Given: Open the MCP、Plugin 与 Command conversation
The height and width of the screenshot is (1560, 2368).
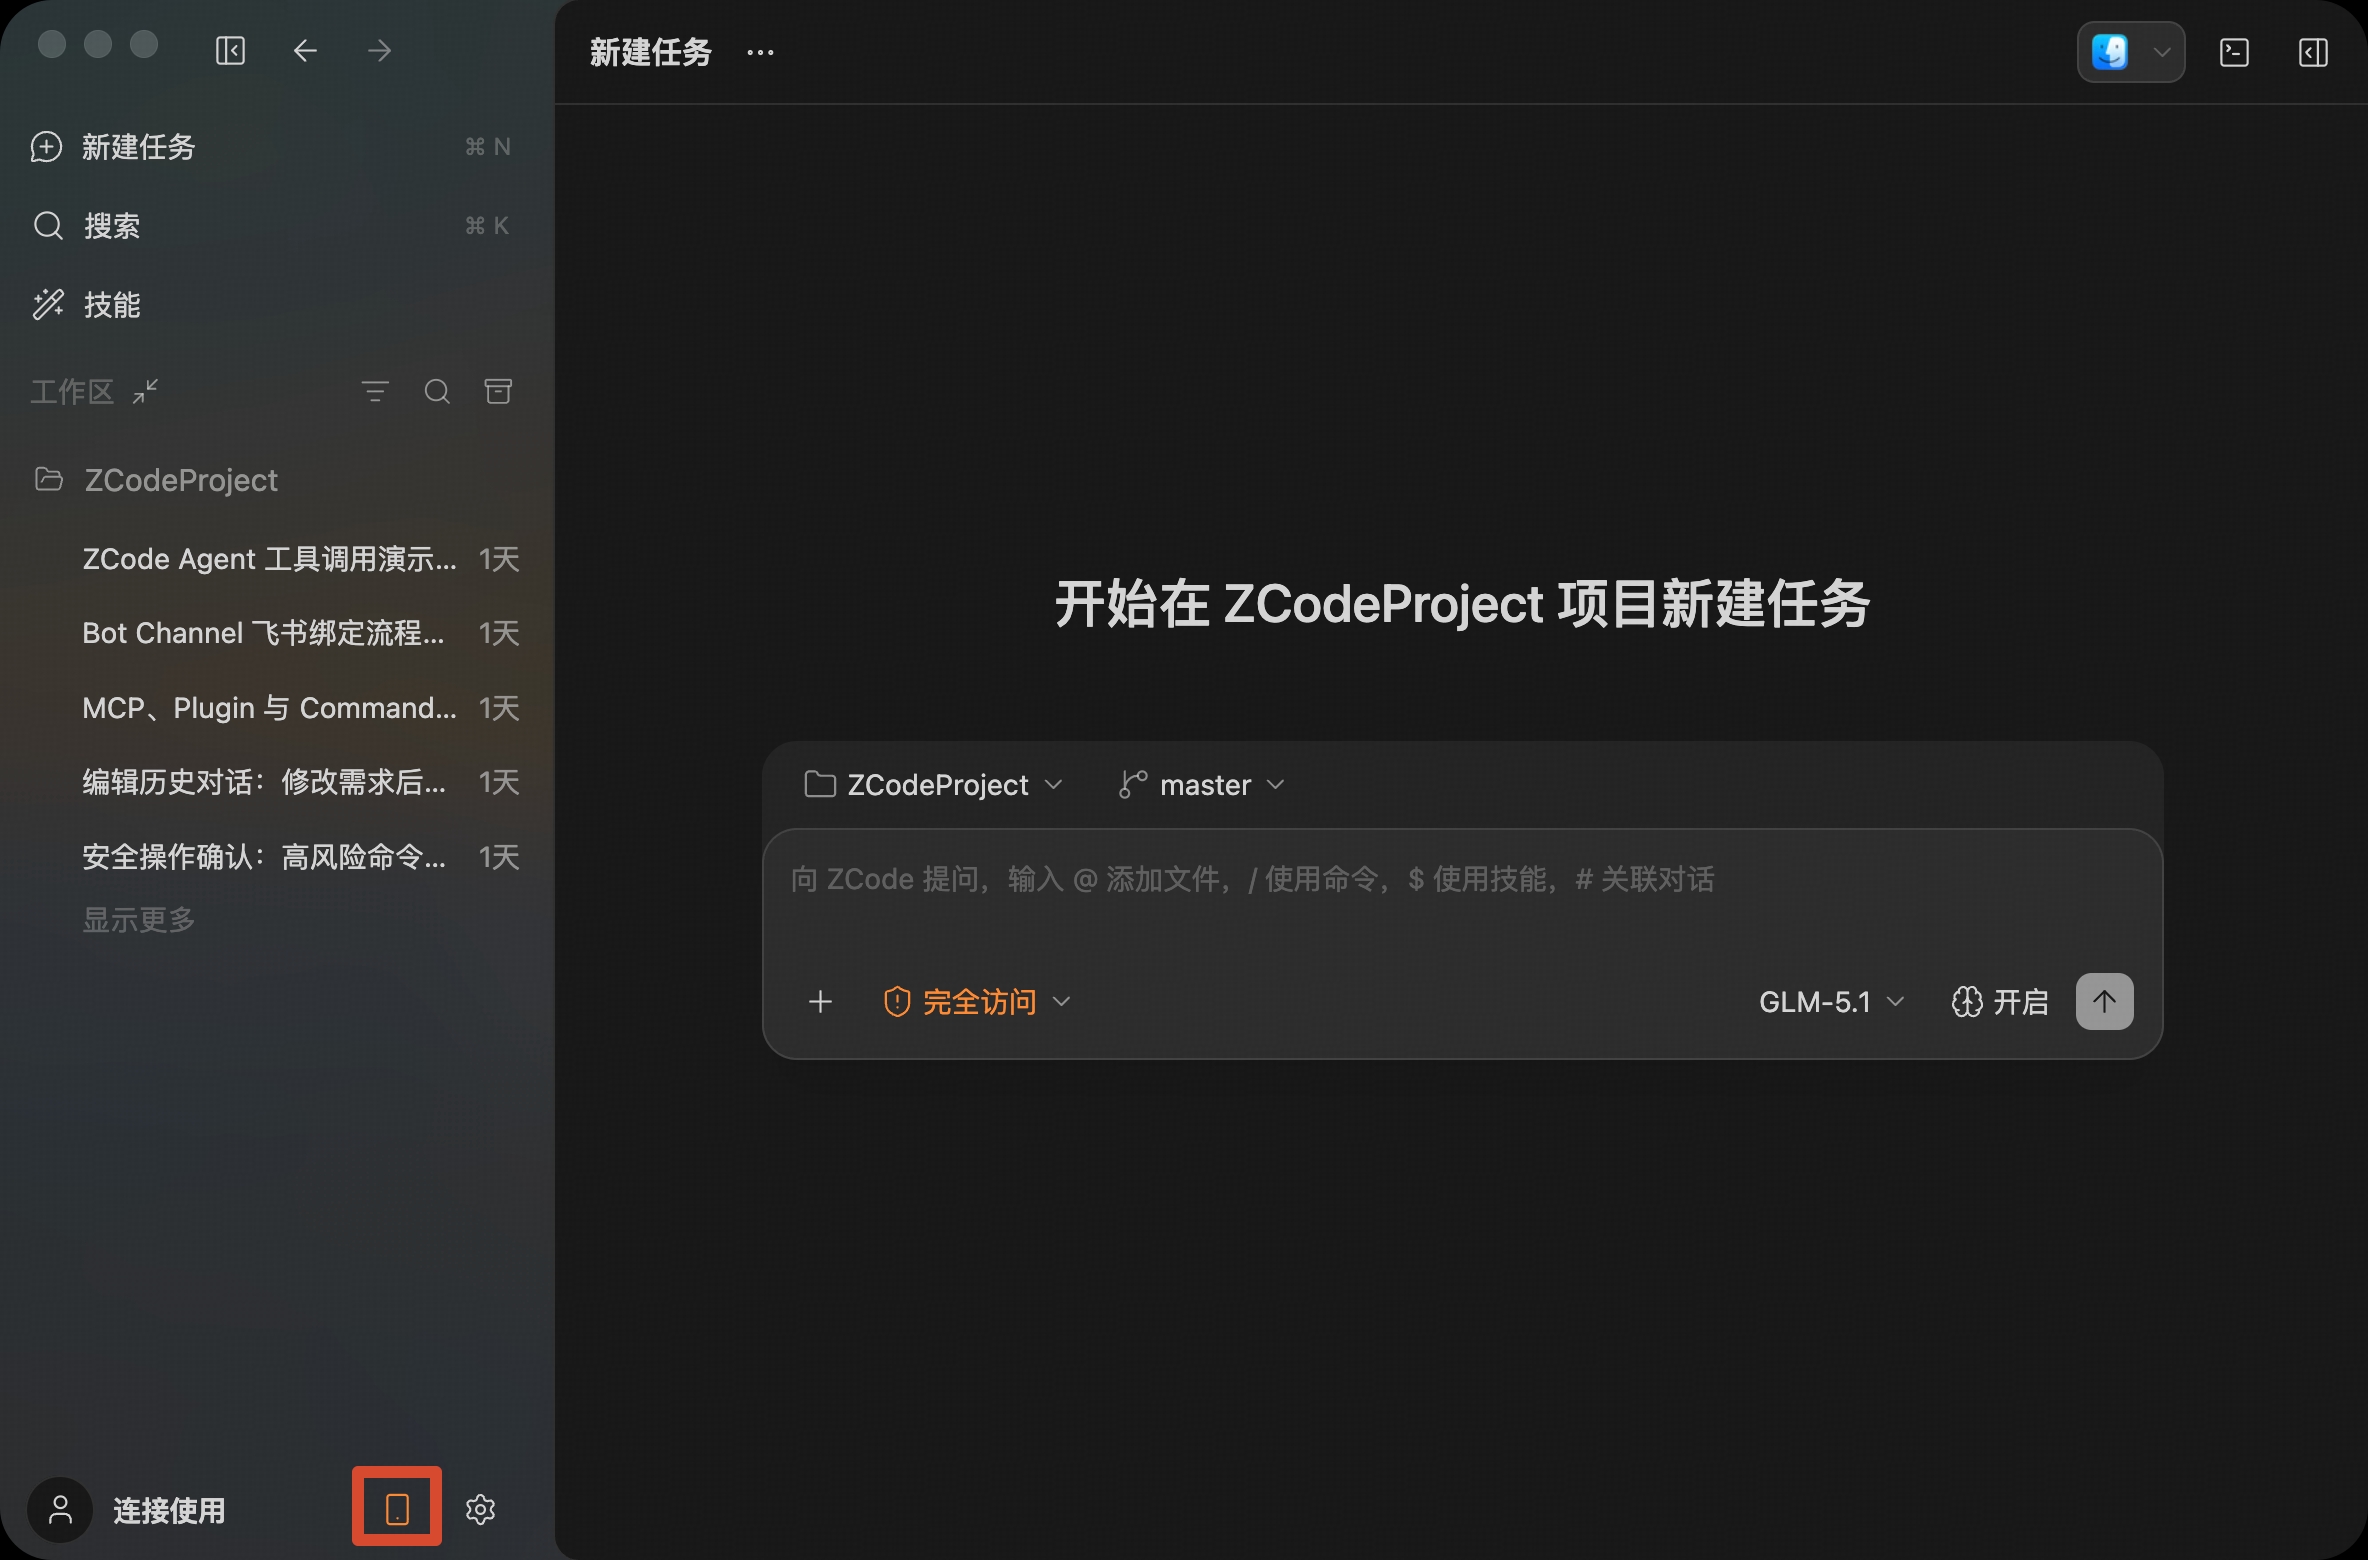Looking at the screenshot, I should [x=300, y=708].
